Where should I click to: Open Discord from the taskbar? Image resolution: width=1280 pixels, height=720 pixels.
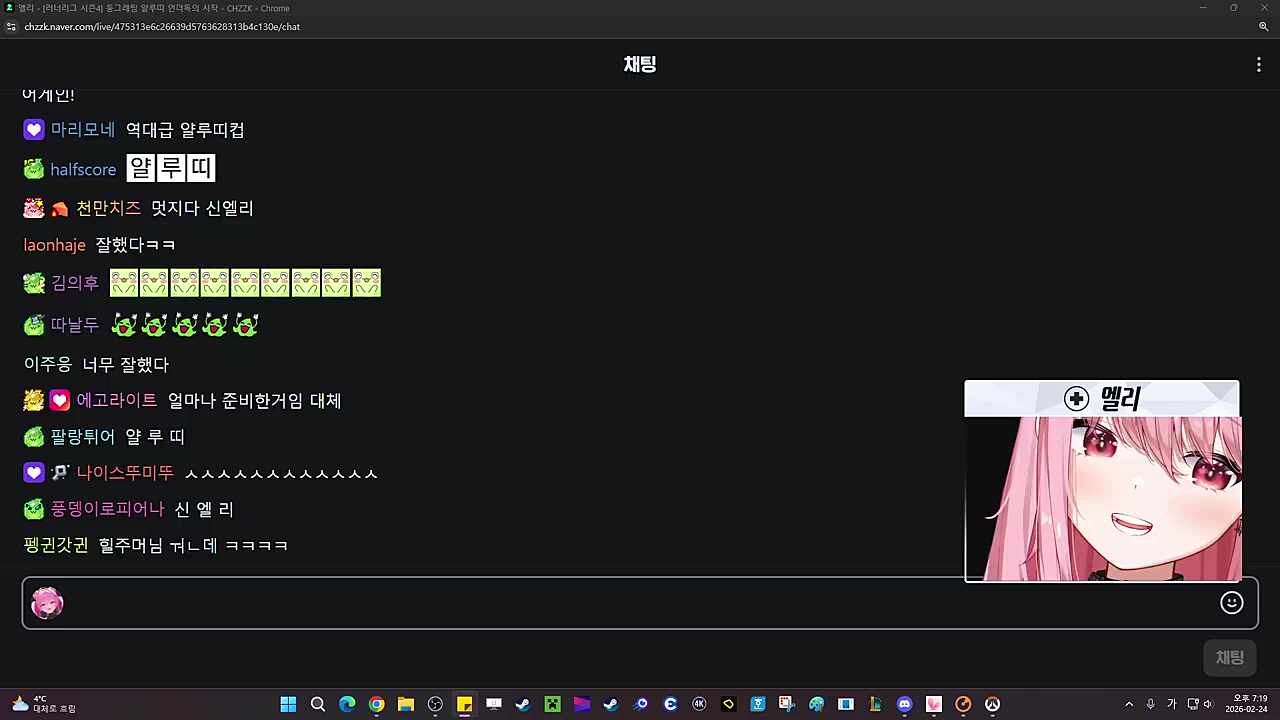[x=904, y=704]
